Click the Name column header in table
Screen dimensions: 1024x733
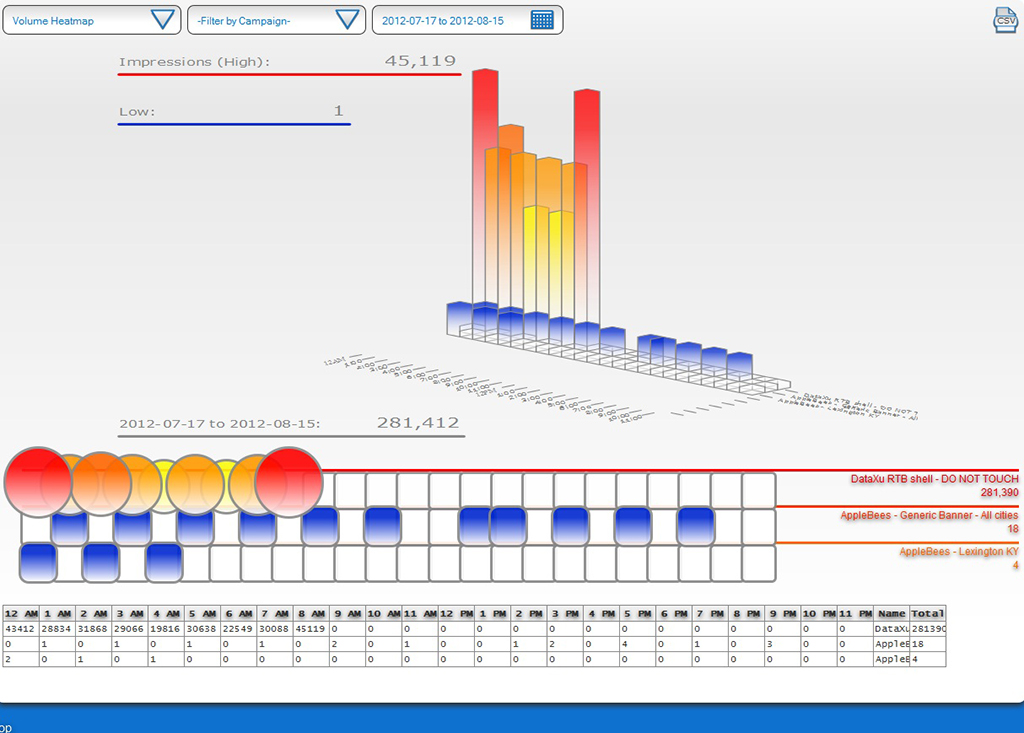coord(891,613)
